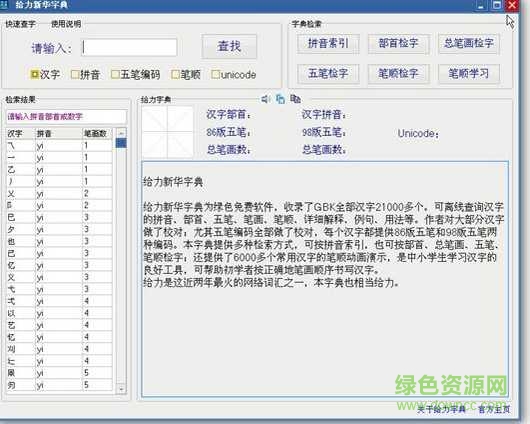The height and width of the screenshot is (424, 530).
Task: Click the 汉字拼音 label
Action: (x=324, y=115)
